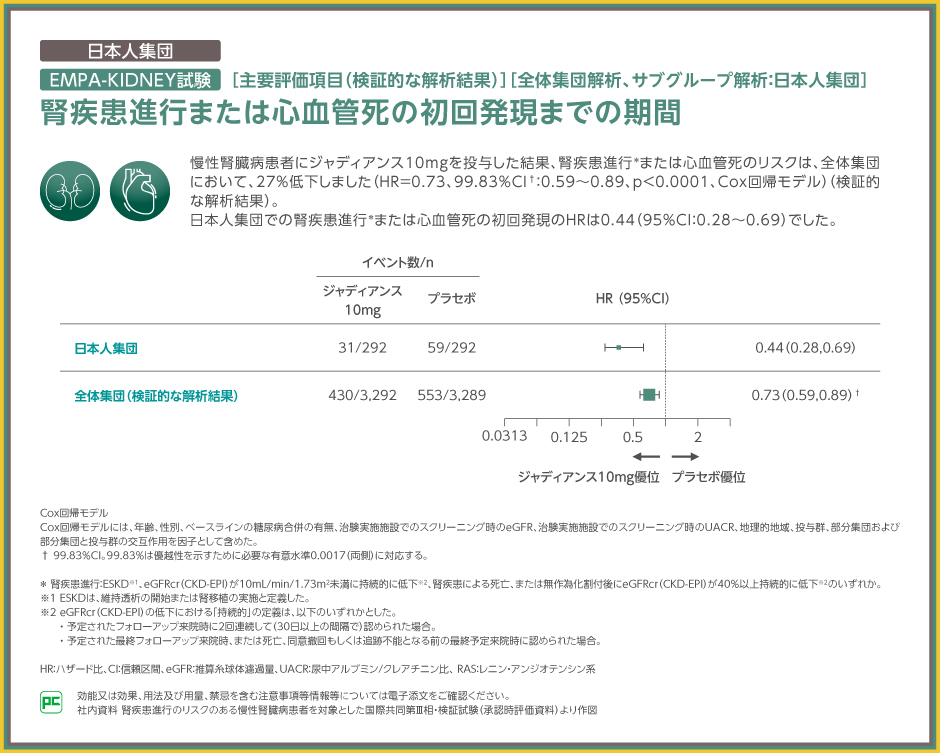Viewport: 940px width, 753px height.
Task: Click the 553/3,289 placebo event count
Action: 451,395
